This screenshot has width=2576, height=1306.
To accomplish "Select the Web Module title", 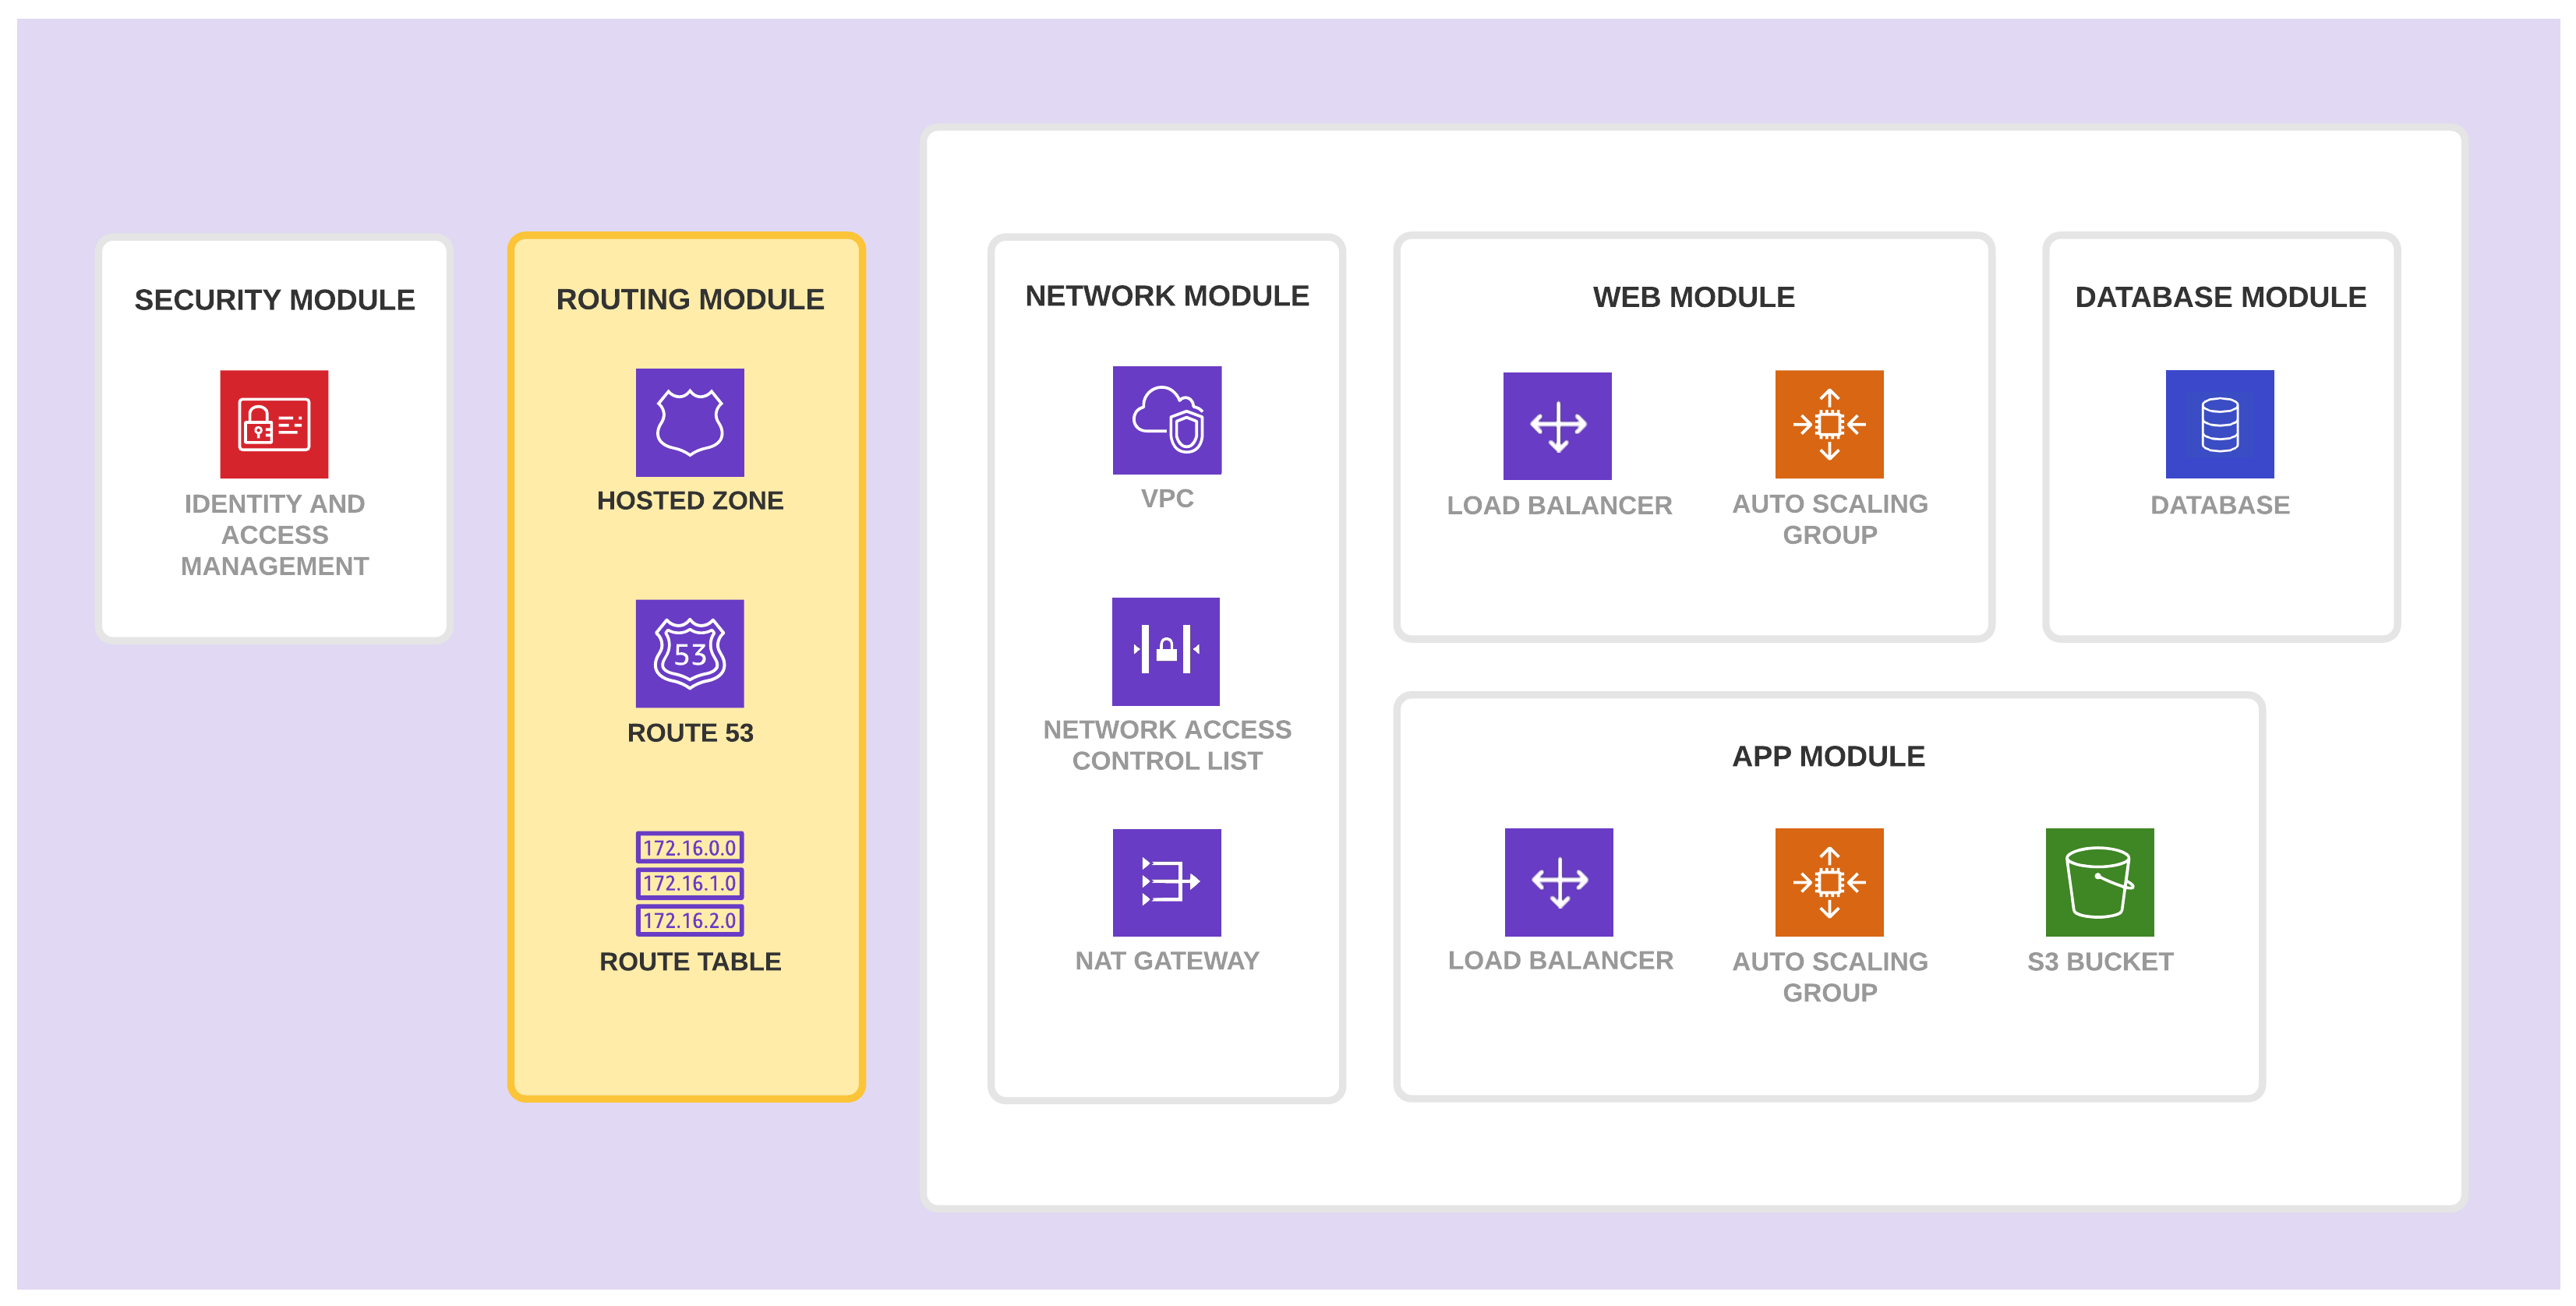I will [x=1694, y=297].
